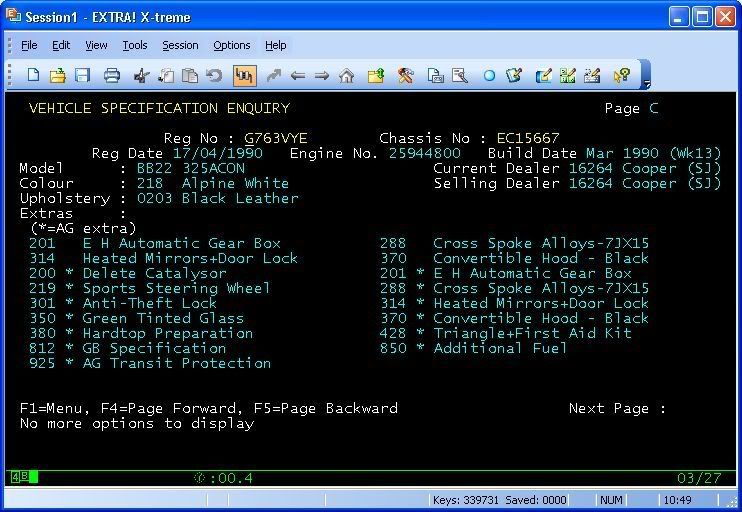This screenshot has width=742, height=512.
Task: Open the File menu
Action: [x=29, y=45]
